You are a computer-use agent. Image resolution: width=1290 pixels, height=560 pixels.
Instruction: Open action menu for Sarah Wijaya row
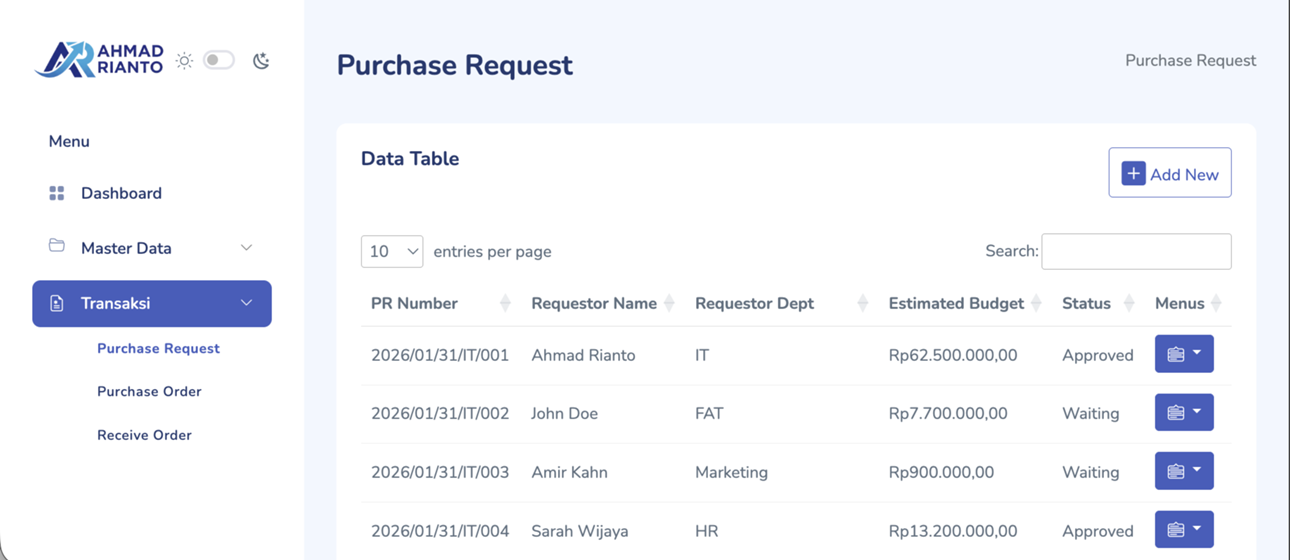point(1184,529)
